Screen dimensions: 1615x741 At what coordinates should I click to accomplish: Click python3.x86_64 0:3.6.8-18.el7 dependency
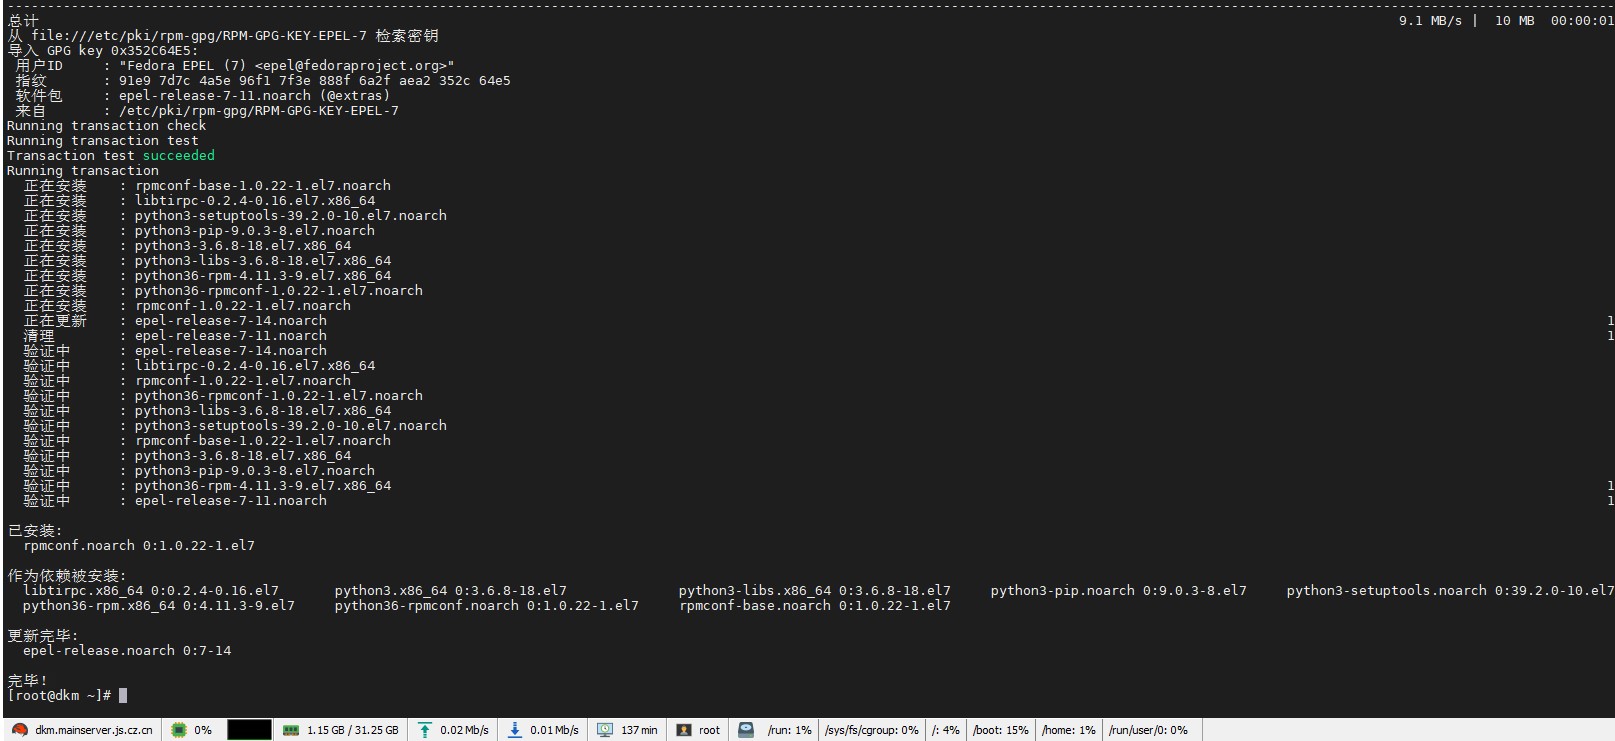[x=451, y=590]
